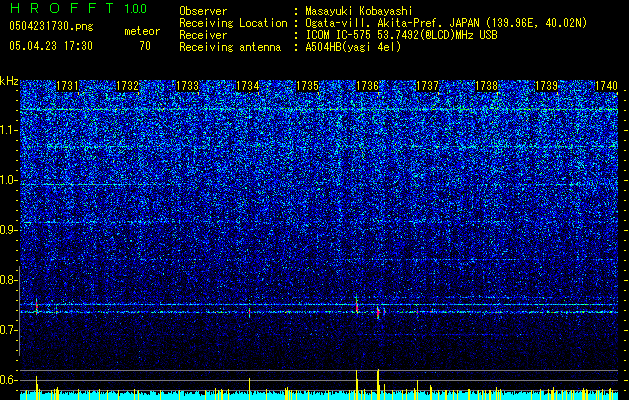Click the Receiving Location field label
The width and height of the screenshot is (629, 400).
(233, 23)
